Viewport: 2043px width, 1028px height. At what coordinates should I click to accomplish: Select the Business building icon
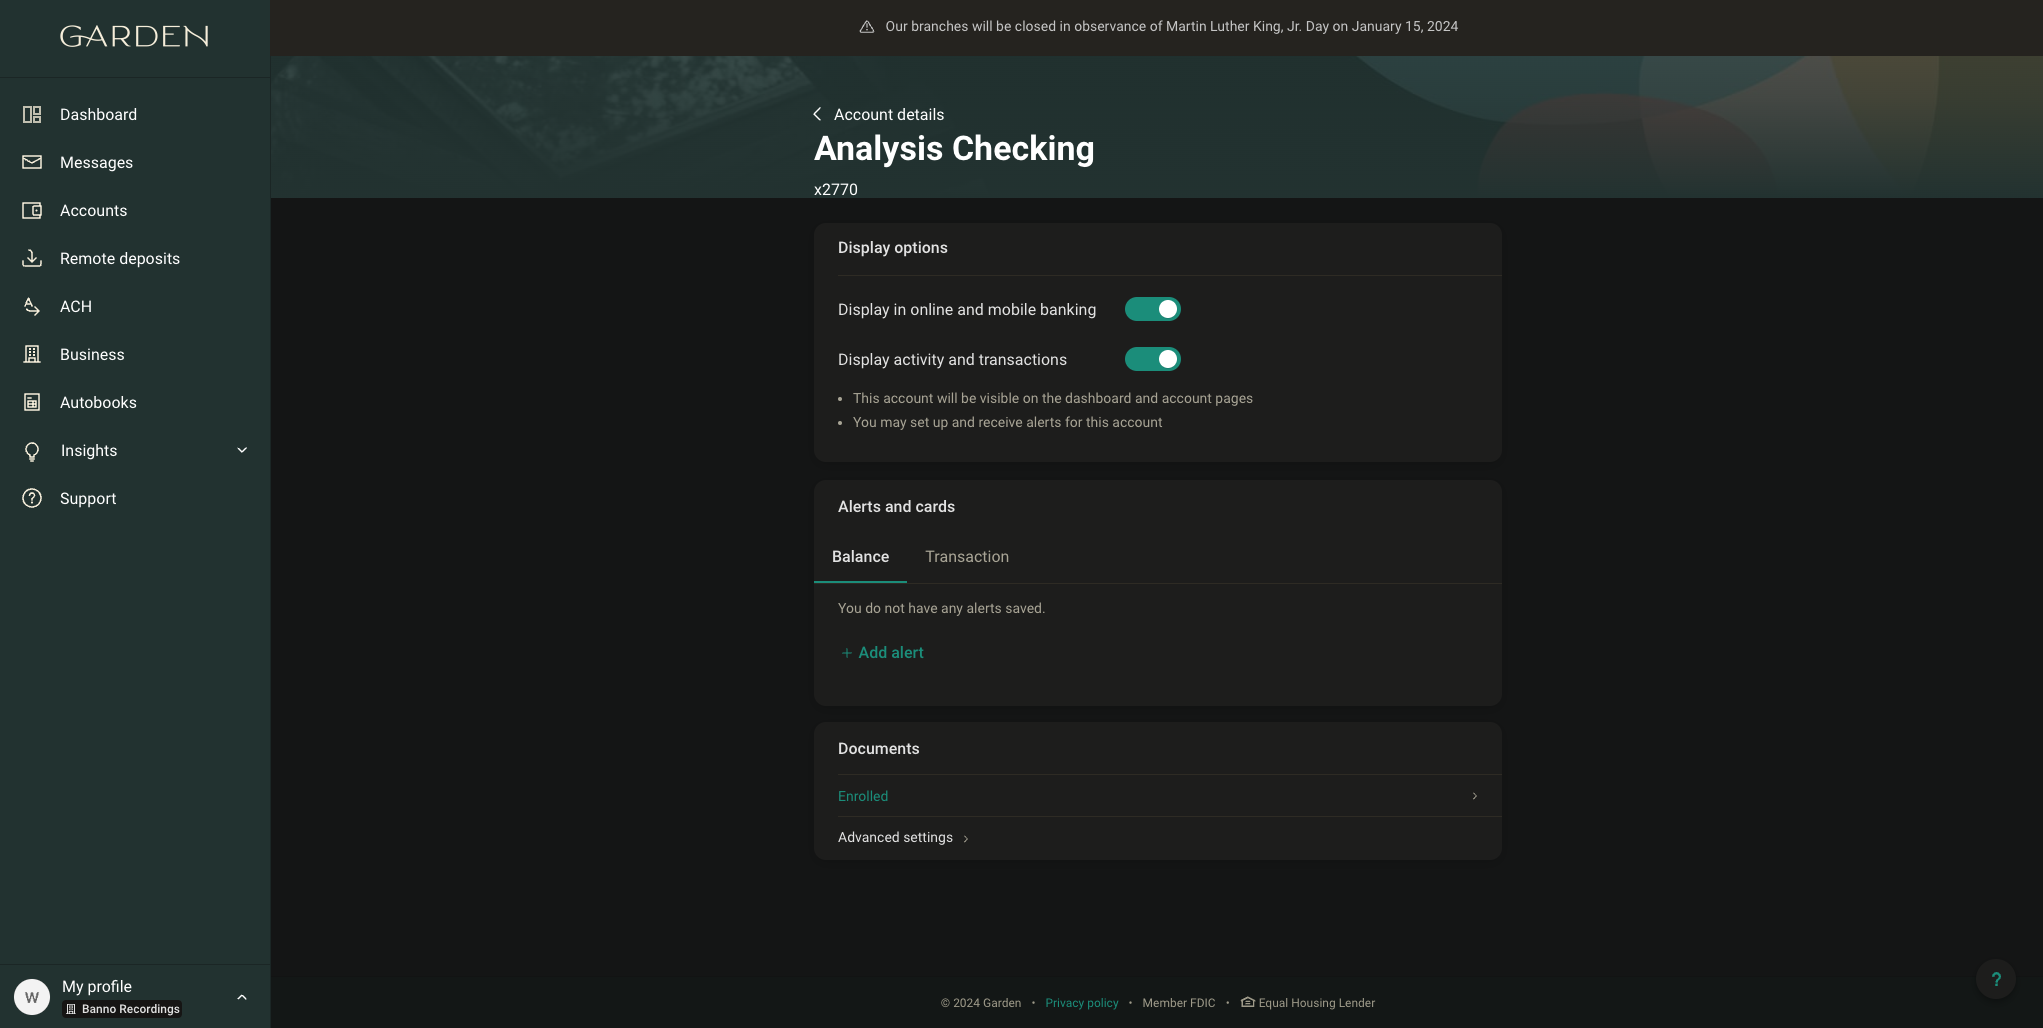(32, 354)
